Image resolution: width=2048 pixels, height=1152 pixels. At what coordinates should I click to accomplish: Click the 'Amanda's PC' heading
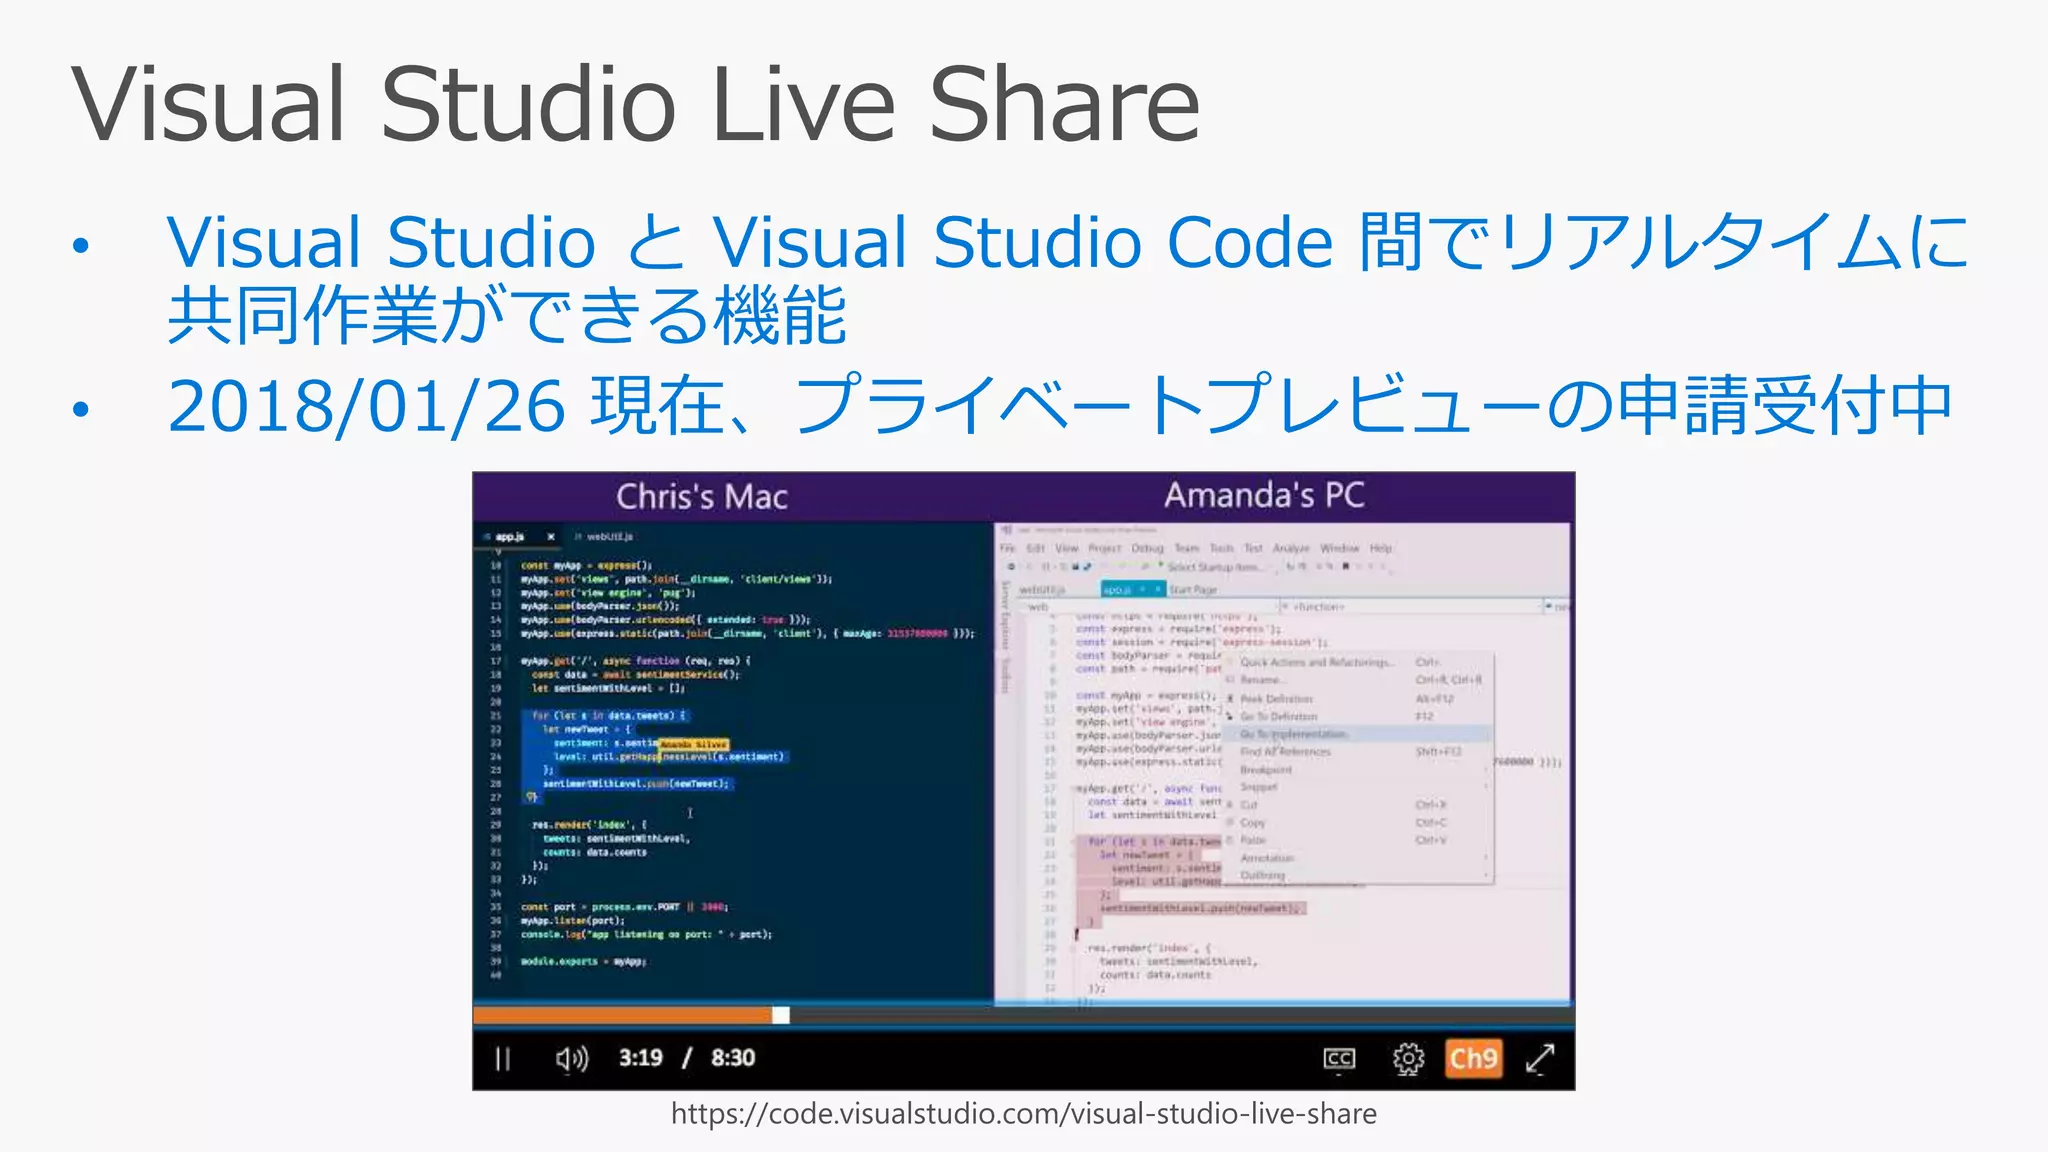pyautogui.click(x=1264, y=495)
